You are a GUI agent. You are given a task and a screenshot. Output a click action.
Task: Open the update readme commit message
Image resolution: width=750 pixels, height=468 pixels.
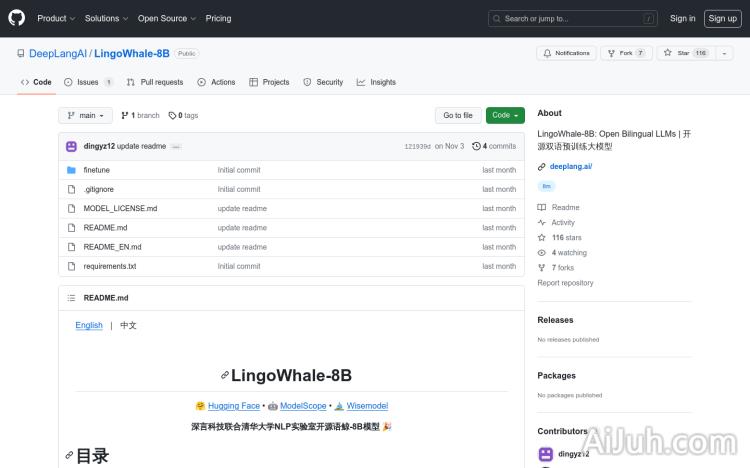(142, 146)
